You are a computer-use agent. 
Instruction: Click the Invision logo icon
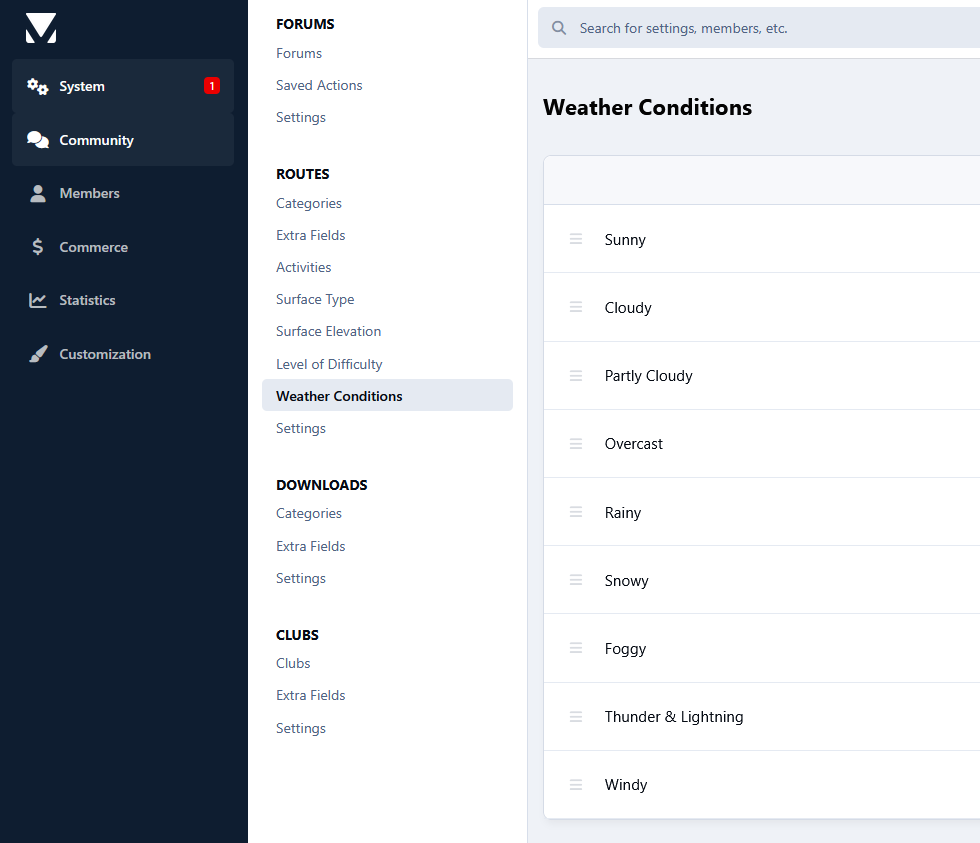pos(41,28)
